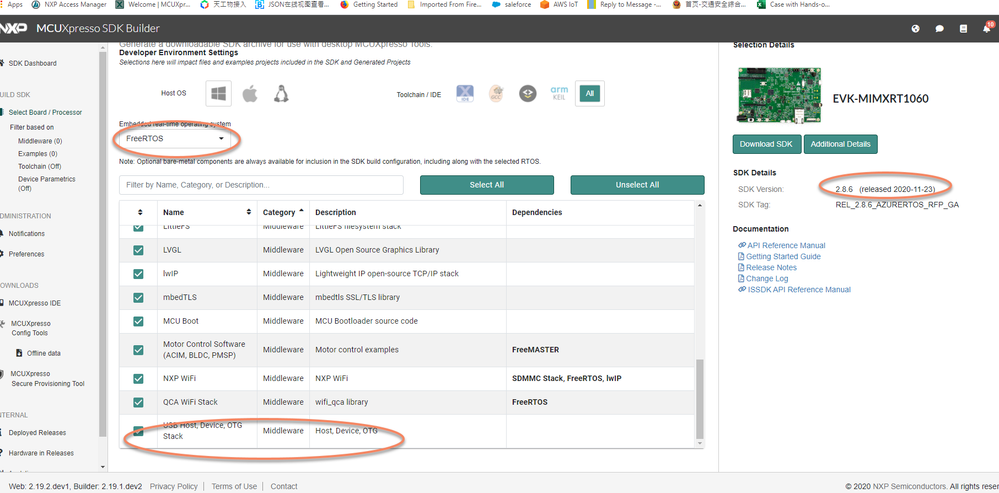Open Toolchain (Off) filter in sidebar
999x493 pixels.
(40, 166)
